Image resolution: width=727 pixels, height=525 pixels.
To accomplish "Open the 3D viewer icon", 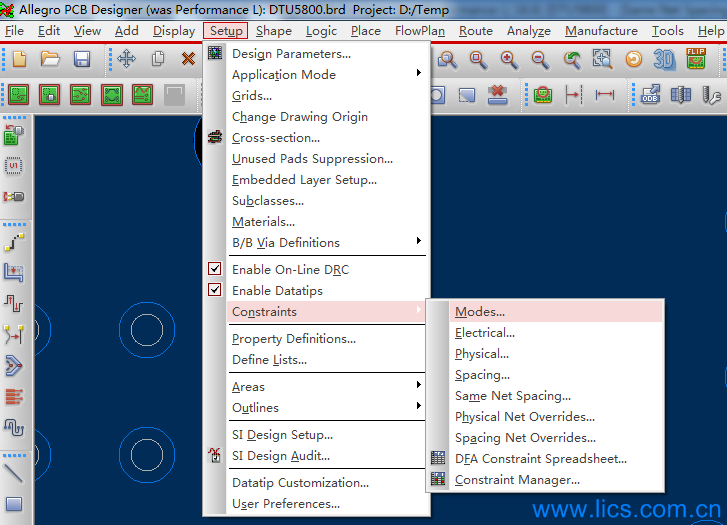I will (664, 59).
